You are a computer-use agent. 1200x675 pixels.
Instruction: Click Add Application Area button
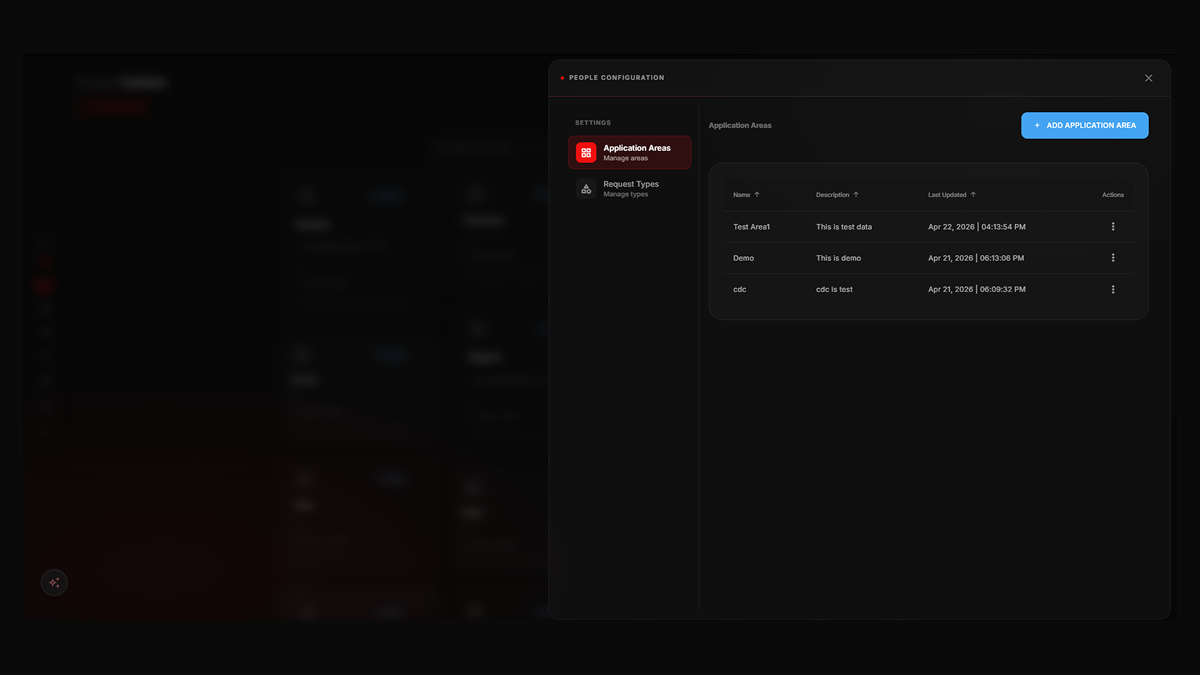1085,125
